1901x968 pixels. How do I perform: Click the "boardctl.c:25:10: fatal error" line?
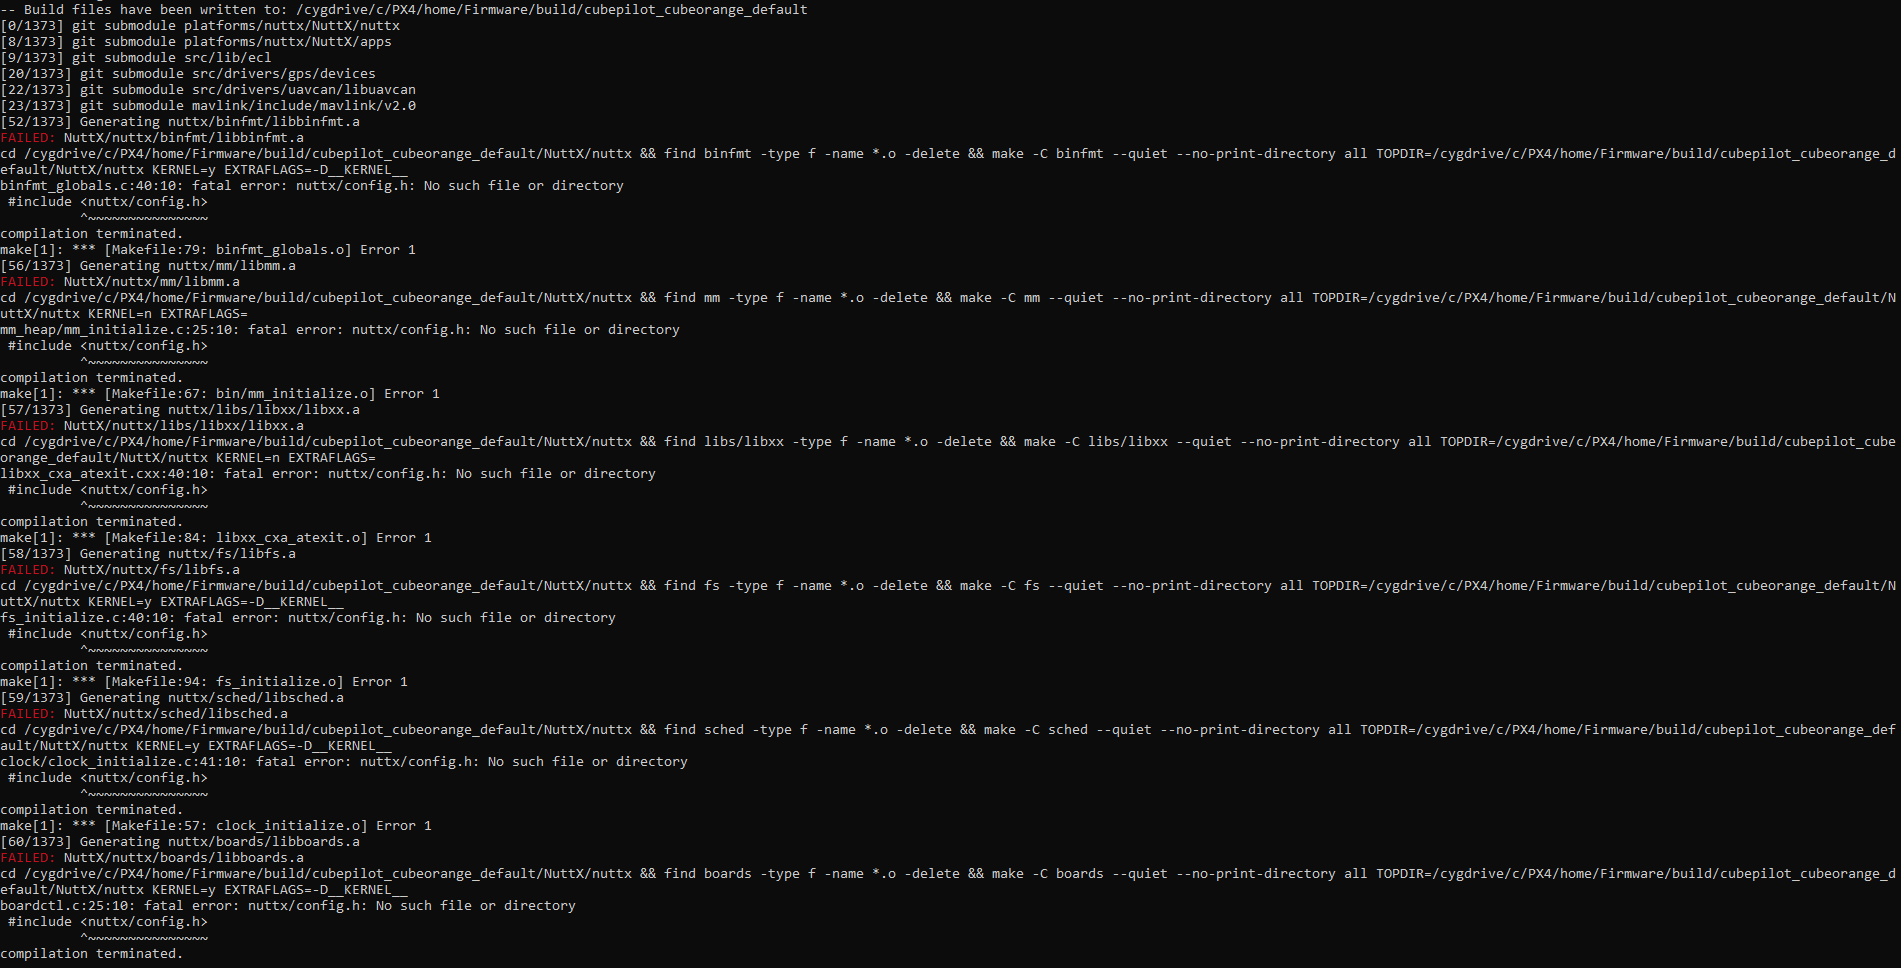point(288,905)
